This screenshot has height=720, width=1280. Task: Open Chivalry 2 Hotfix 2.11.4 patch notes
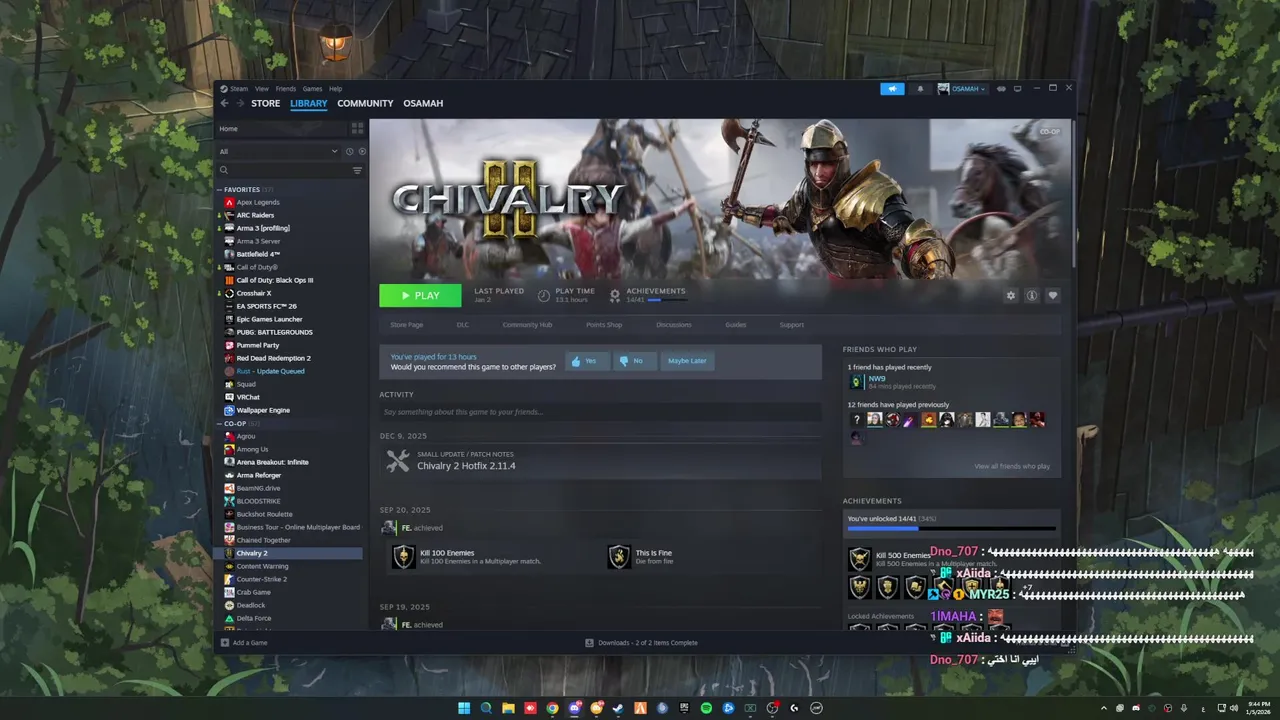click(466, 466)
